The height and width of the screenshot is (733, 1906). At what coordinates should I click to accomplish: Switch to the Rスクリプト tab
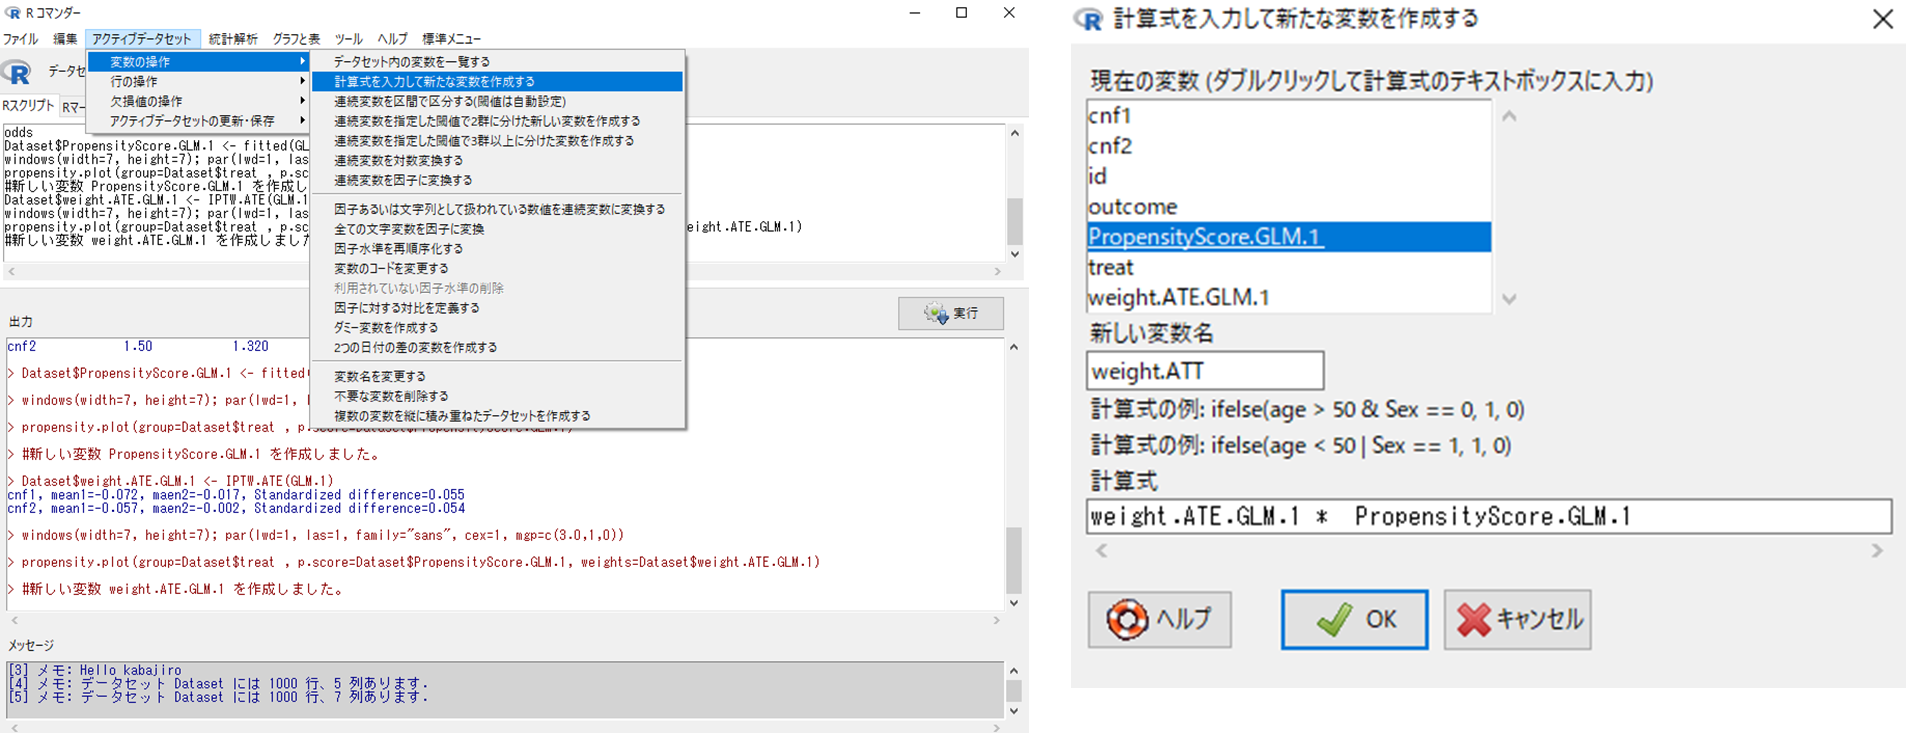(x=27, y=105)
